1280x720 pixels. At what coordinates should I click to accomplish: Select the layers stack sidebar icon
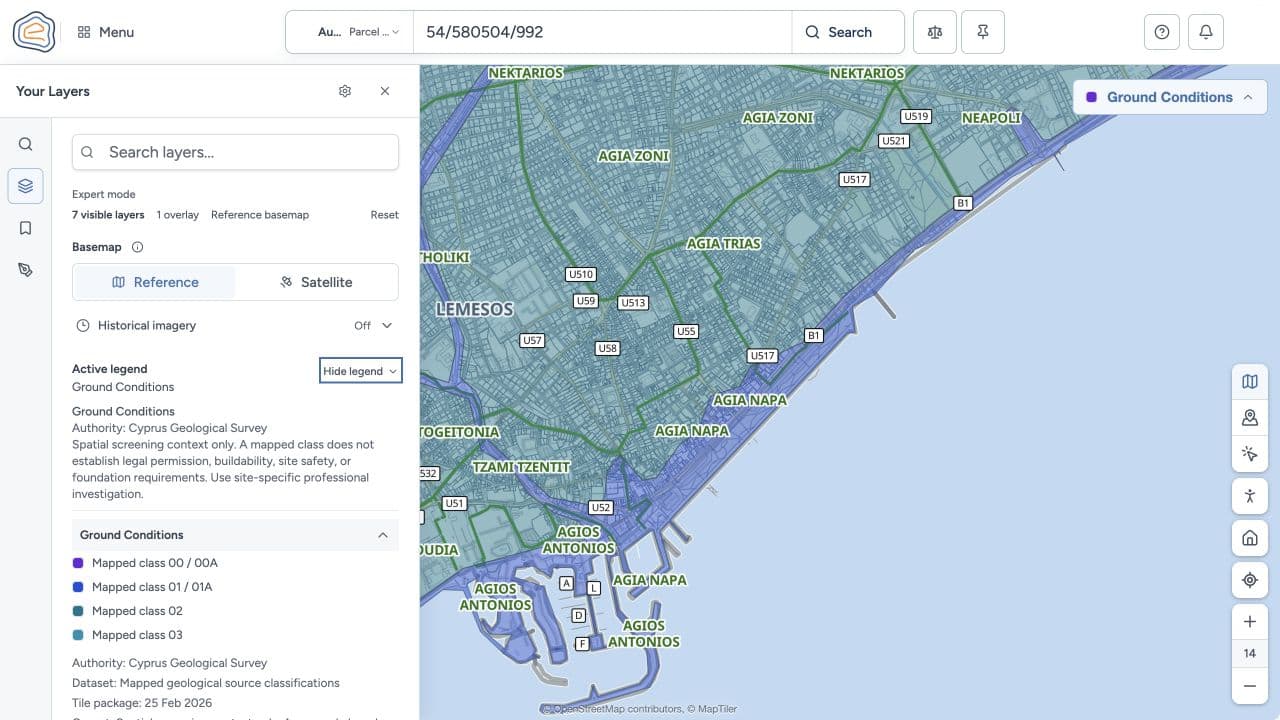pos(26,186)
